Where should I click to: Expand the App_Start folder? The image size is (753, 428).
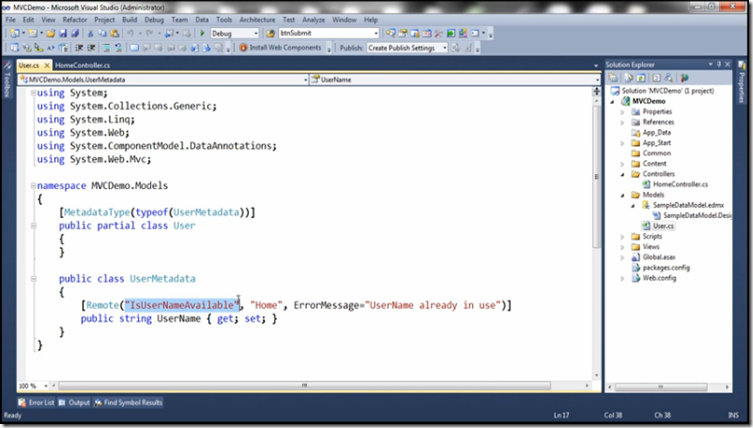[x=622, y=143]
